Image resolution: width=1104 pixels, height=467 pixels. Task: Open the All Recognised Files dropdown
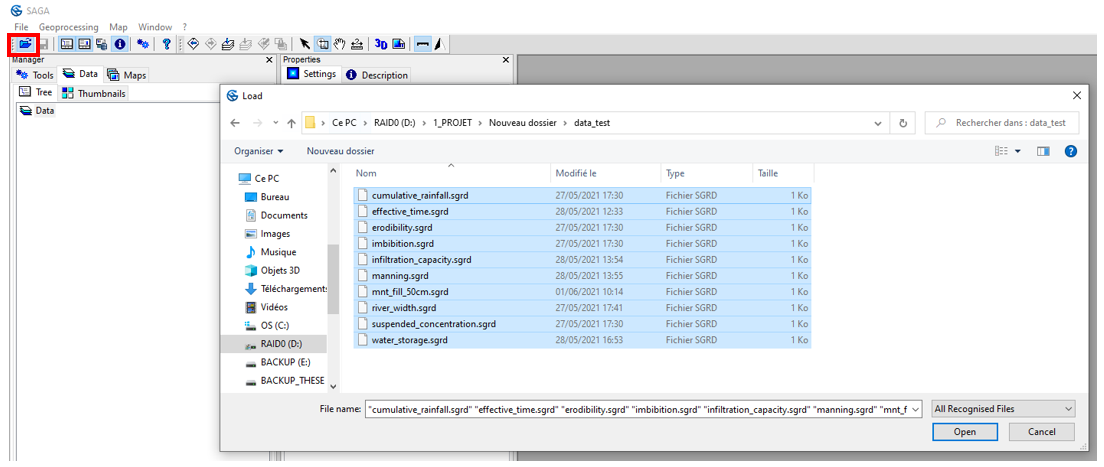(x=1002, y=408)
